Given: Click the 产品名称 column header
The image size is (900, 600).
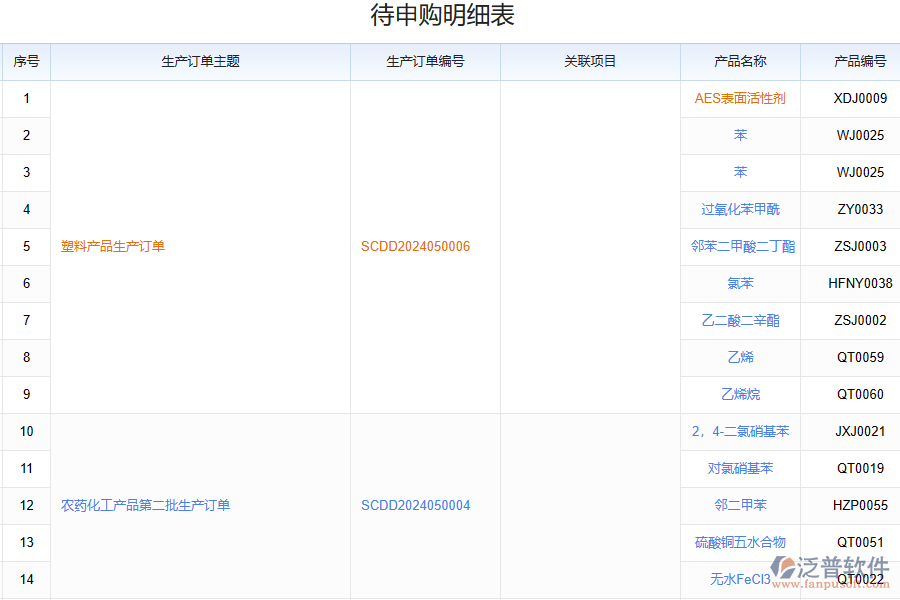Looking at the screenshot, I should (740, 61).
